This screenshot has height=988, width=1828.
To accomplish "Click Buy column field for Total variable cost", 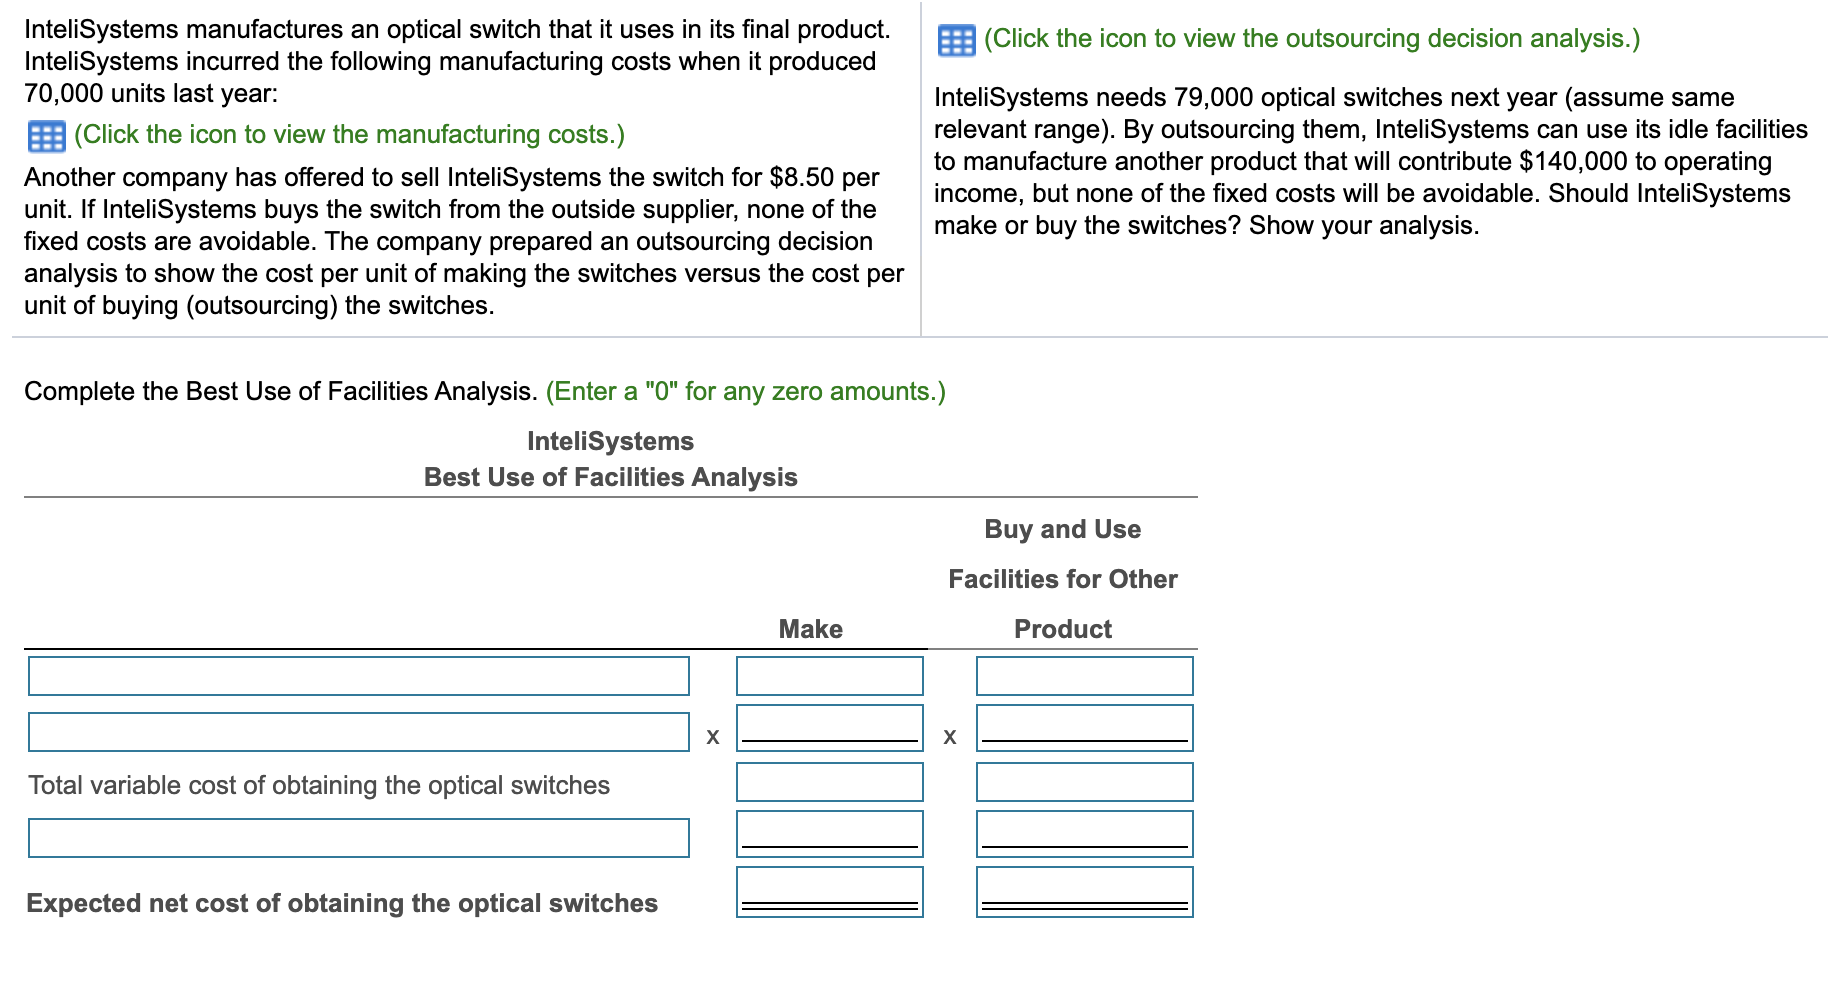I will (1085, 781).
